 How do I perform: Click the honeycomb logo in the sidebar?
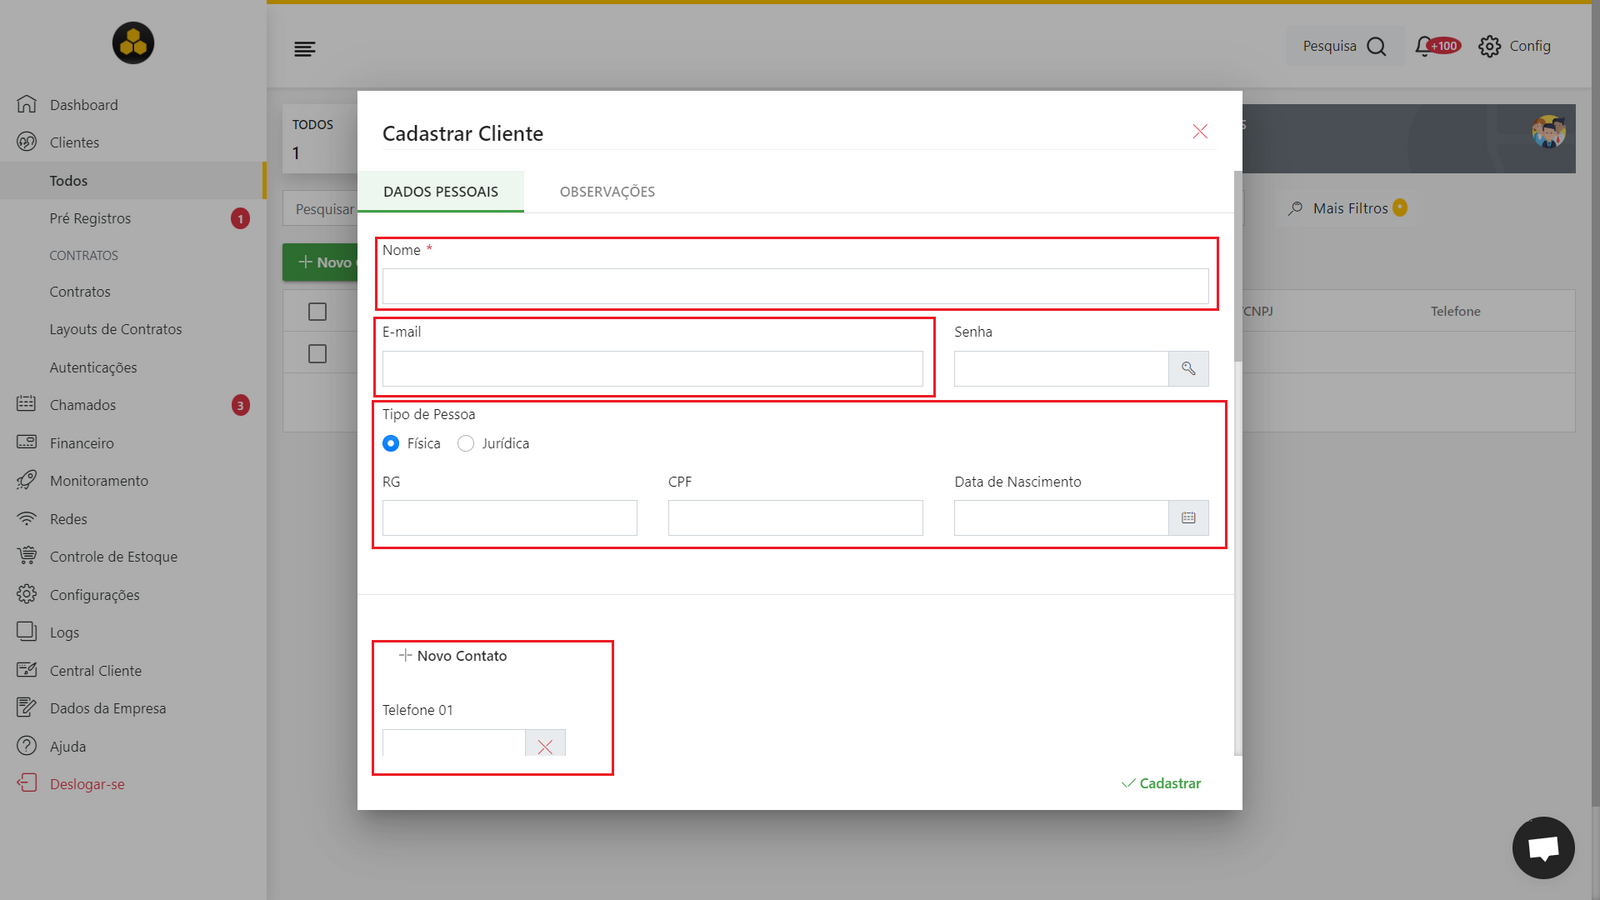[133, 43]
